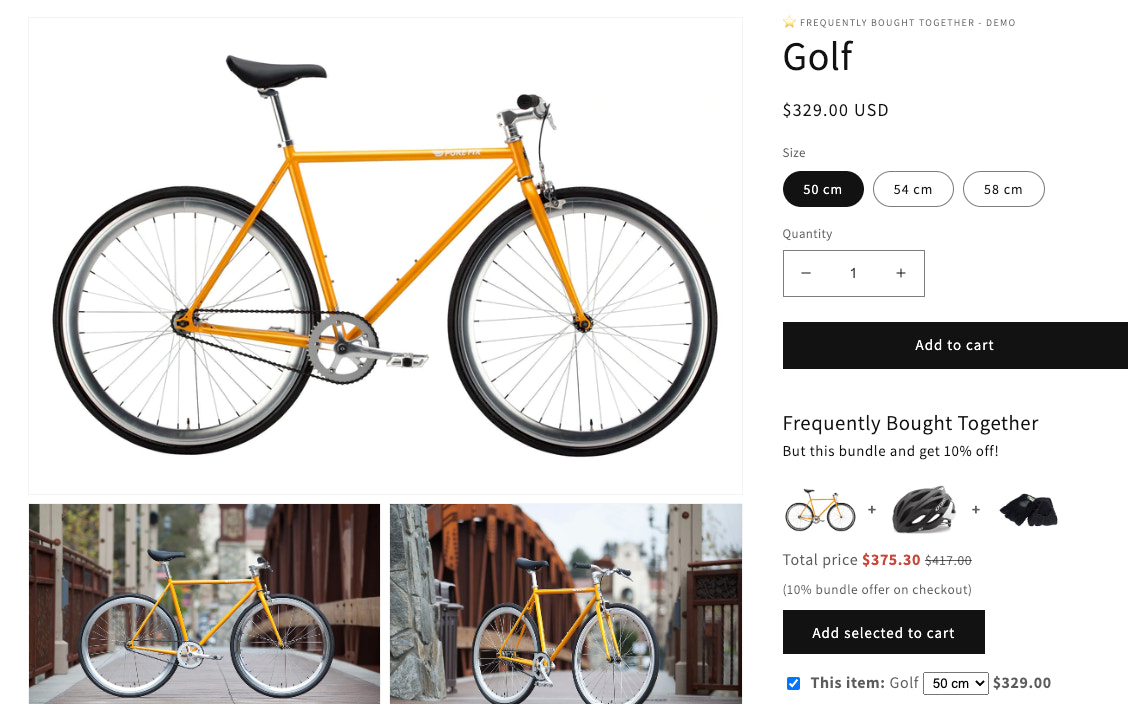Select the 54 cm size option
This screenshot has width=1145, height=704.
tap(913, 189)
